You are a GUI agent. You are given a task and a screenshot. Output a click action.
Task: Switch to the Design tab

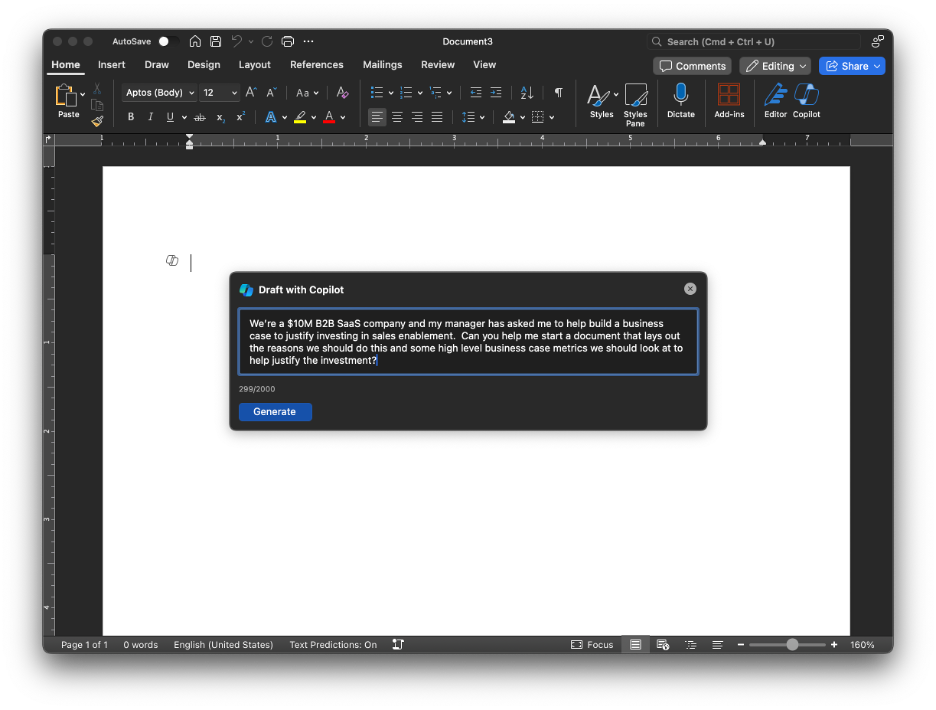pyautogui.click(x=204, y=64)
